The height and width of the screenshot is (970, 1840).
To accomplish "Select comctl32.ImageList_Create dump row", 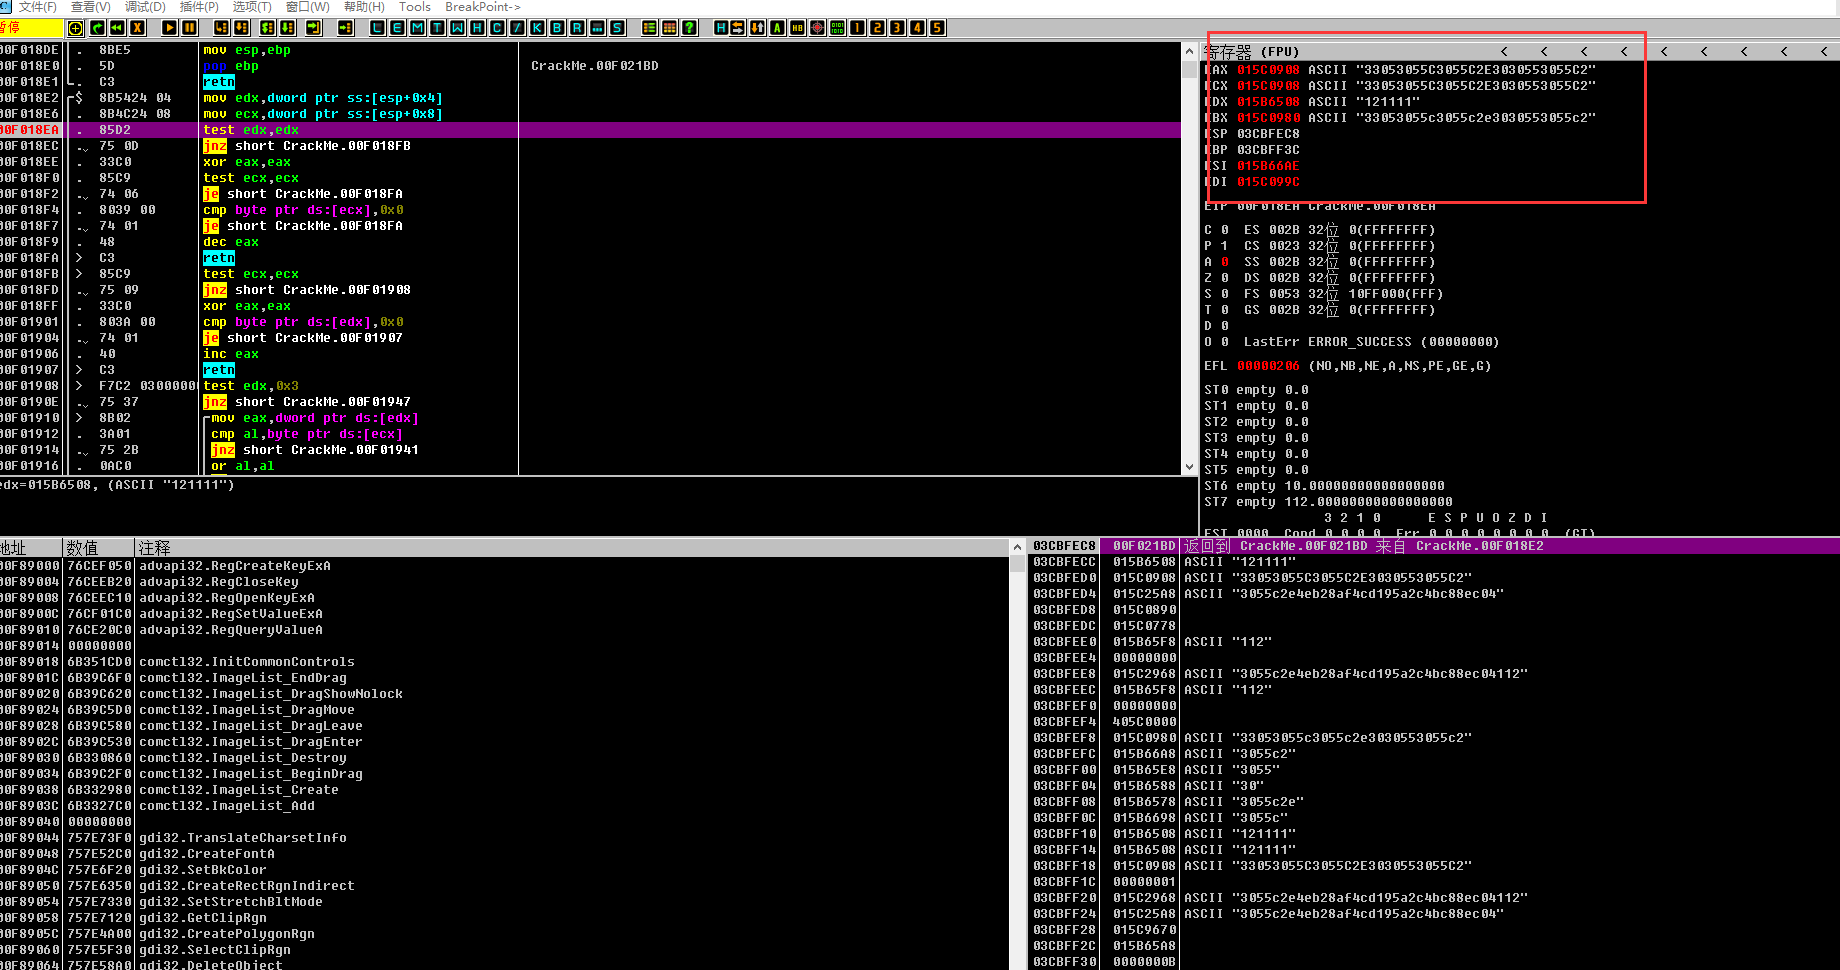I will [x=505, y=790].
